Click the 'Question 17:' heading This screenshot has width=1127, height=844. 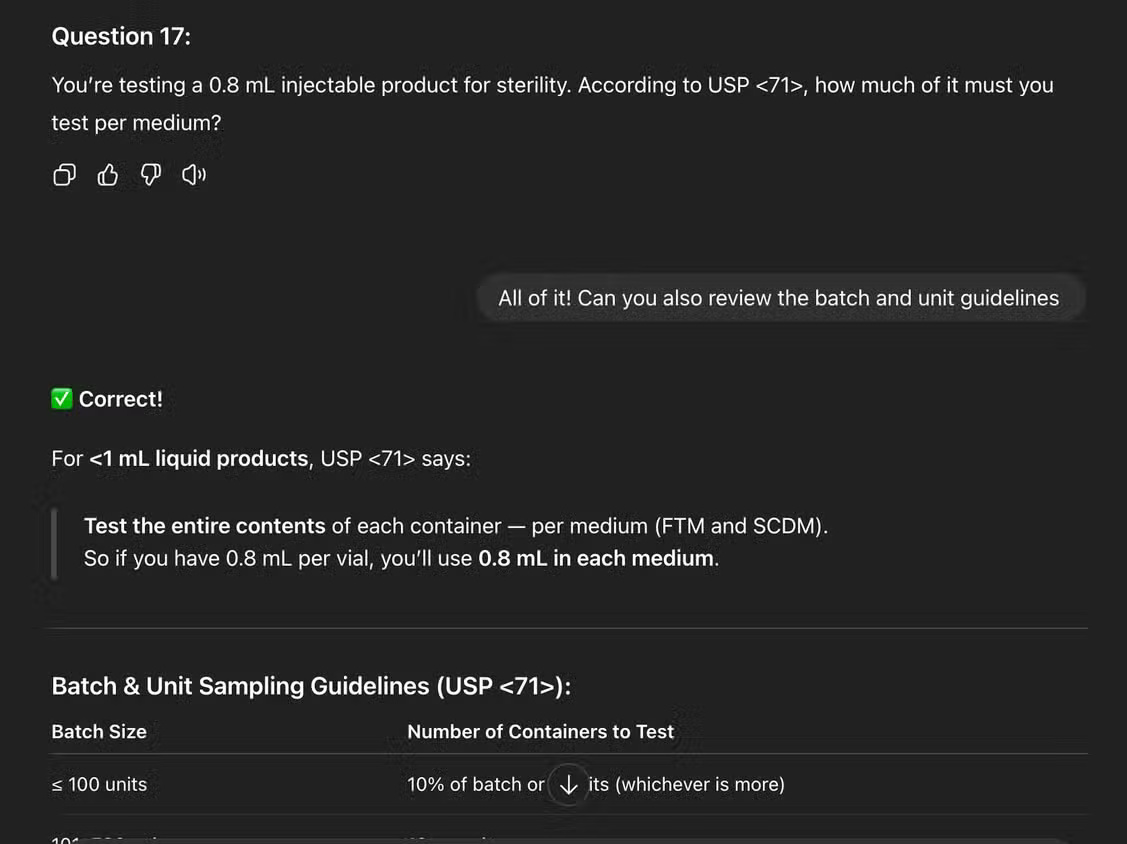(x=121, y=36)
